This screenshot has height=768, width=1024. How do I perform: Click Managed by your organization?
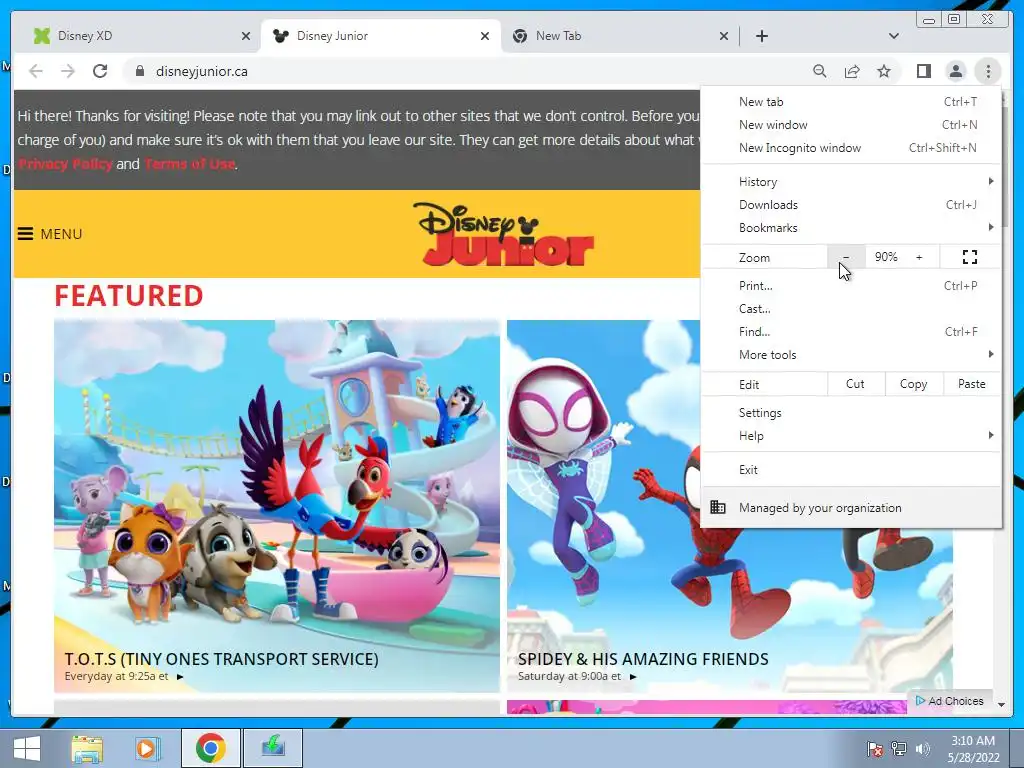pyautogui.click(x=850, y=507)
